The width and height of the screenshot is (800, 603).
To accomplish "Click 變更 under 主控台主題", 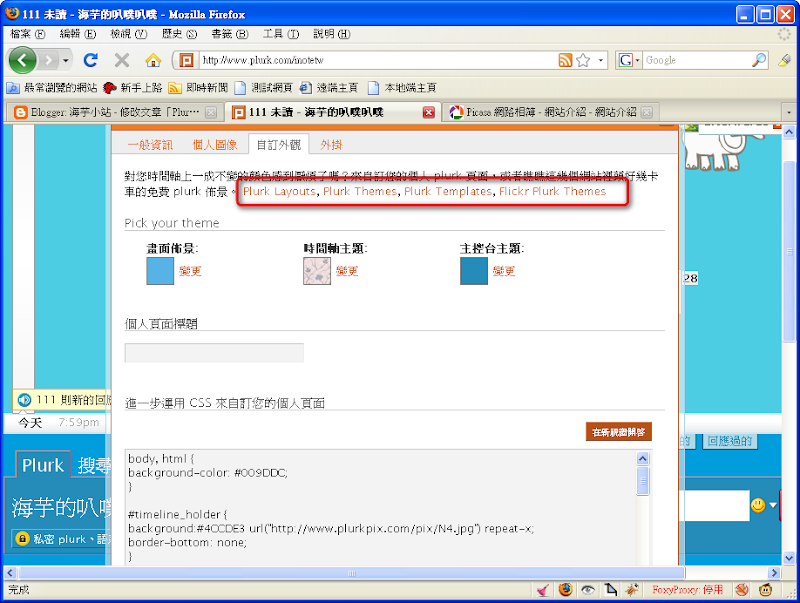I will [x=504, y=271].
